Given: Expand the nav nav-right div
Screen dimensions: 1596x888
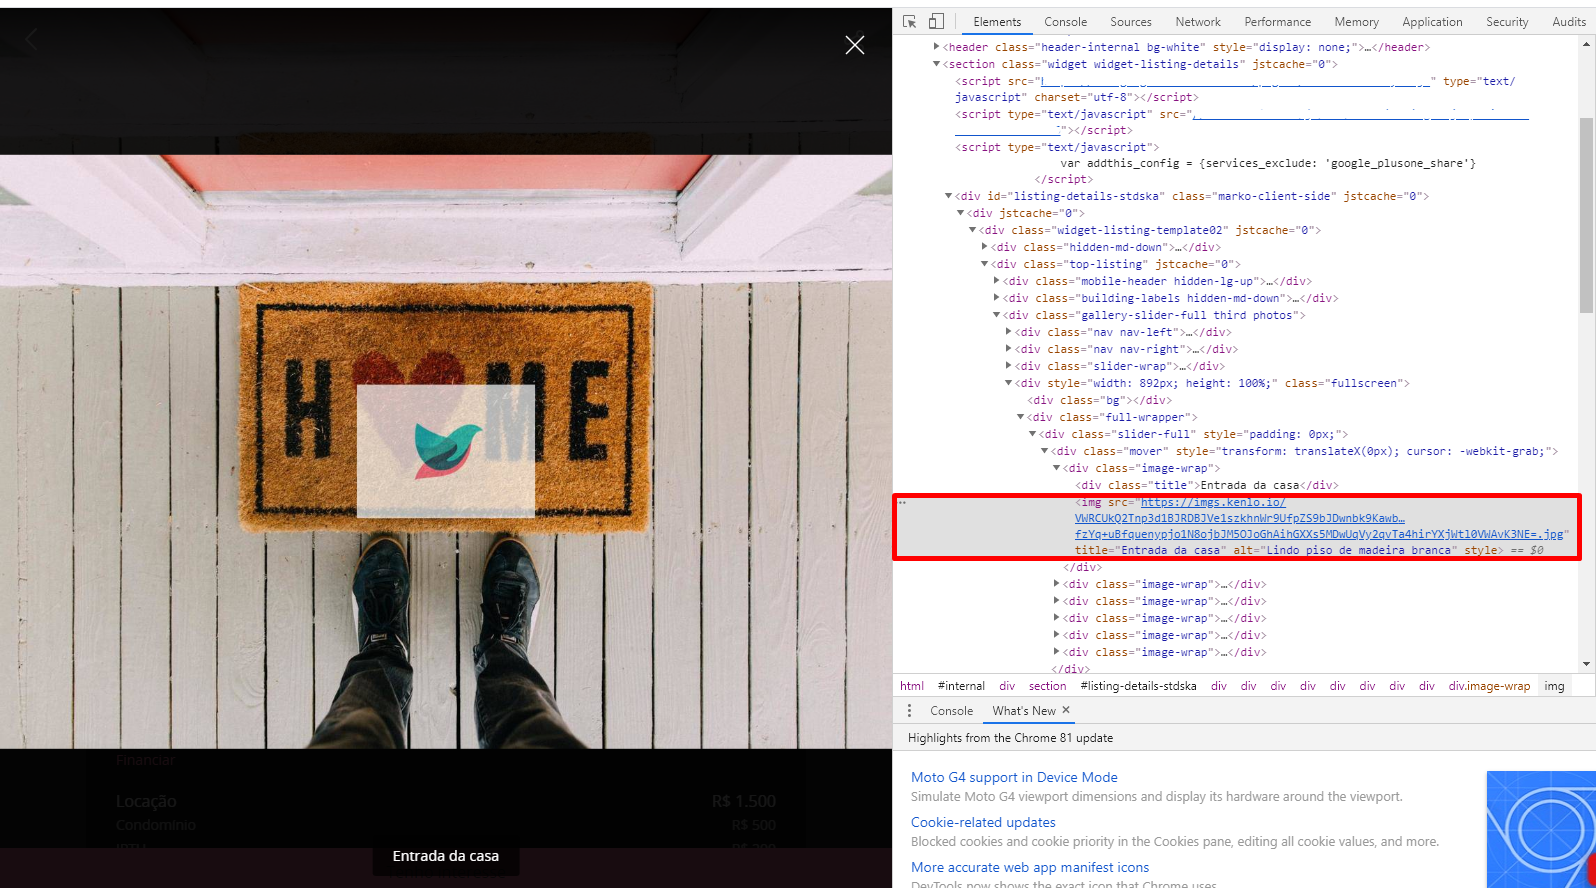Looking at the screenshot, I should [1008, 349].
